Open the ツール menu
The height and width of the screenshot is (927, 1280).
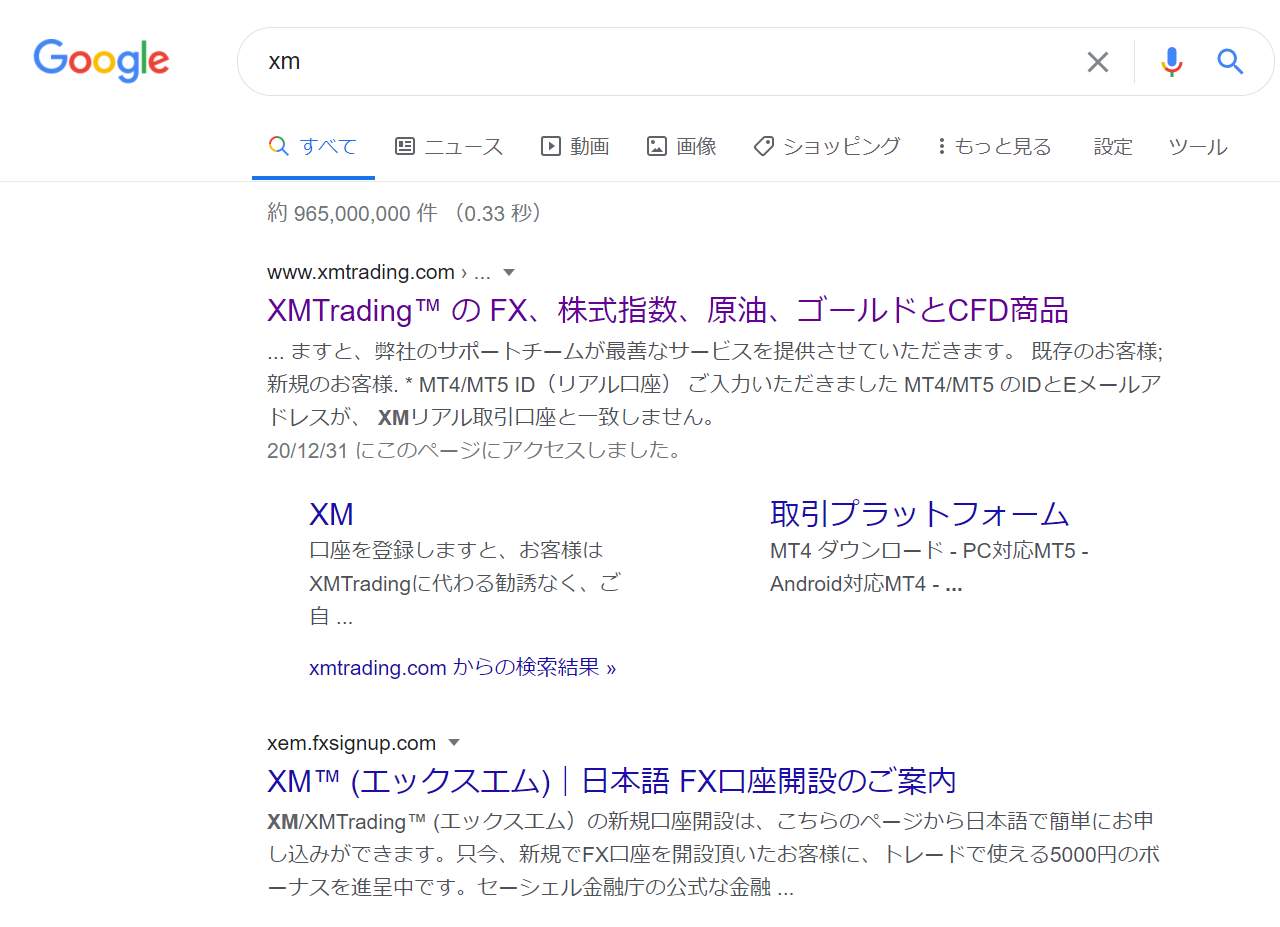(x=1197, y=146)
